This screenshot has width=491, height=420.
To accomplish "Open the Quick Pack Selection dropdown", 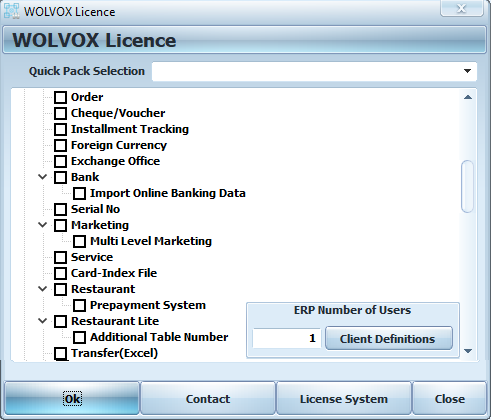I will 467,71.
